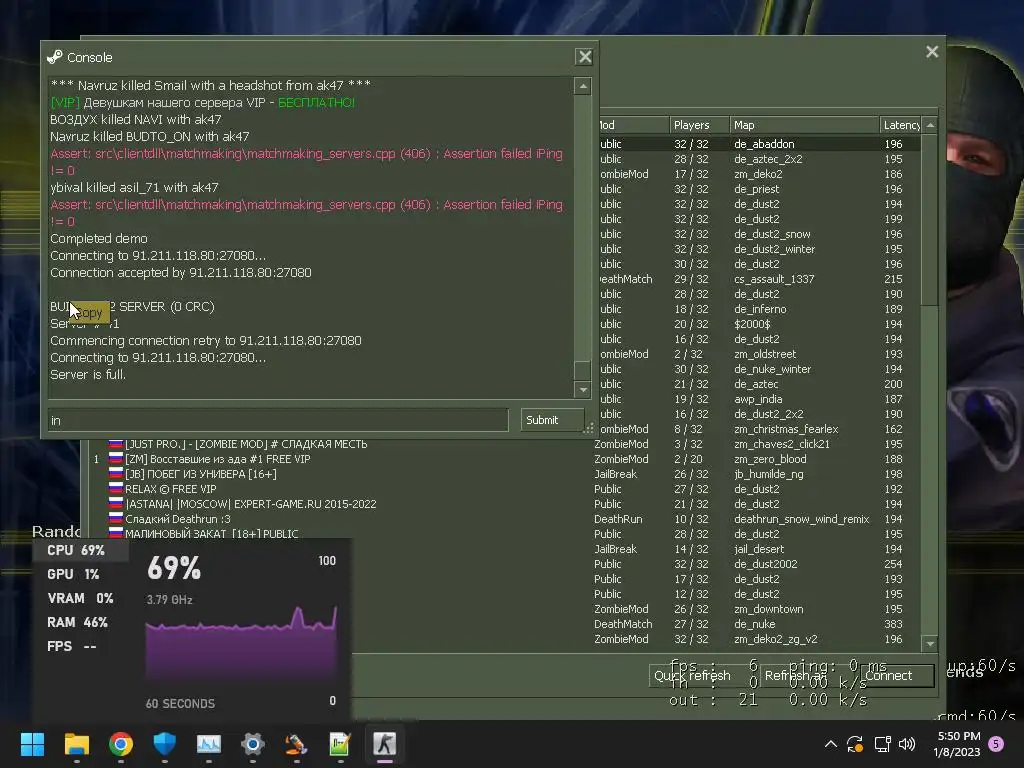Viewport: 1024px width, 768px height.
Task: Open the green notepad taskbar icon
Action: pyautogui.click(x=340, y=744)
